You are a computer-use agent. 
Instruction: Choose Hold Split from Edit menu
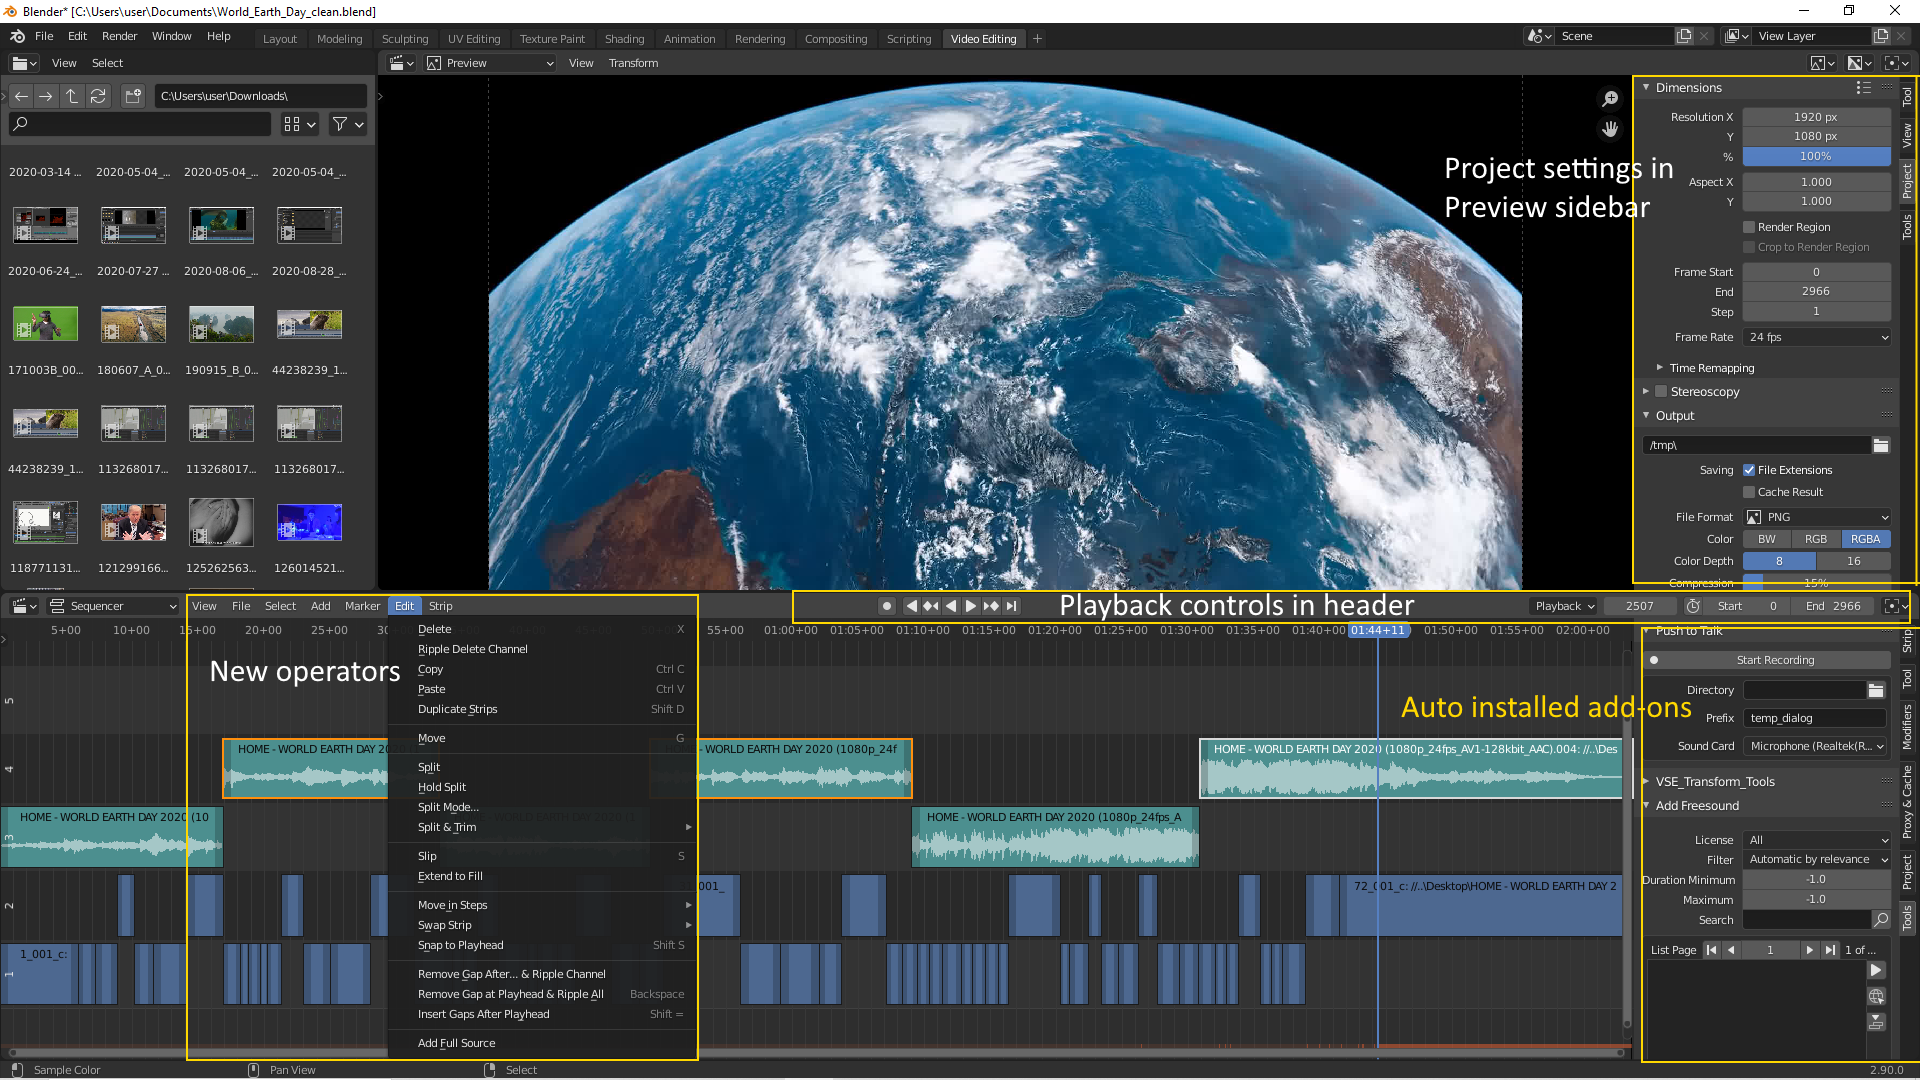click(x=442, y=787)
